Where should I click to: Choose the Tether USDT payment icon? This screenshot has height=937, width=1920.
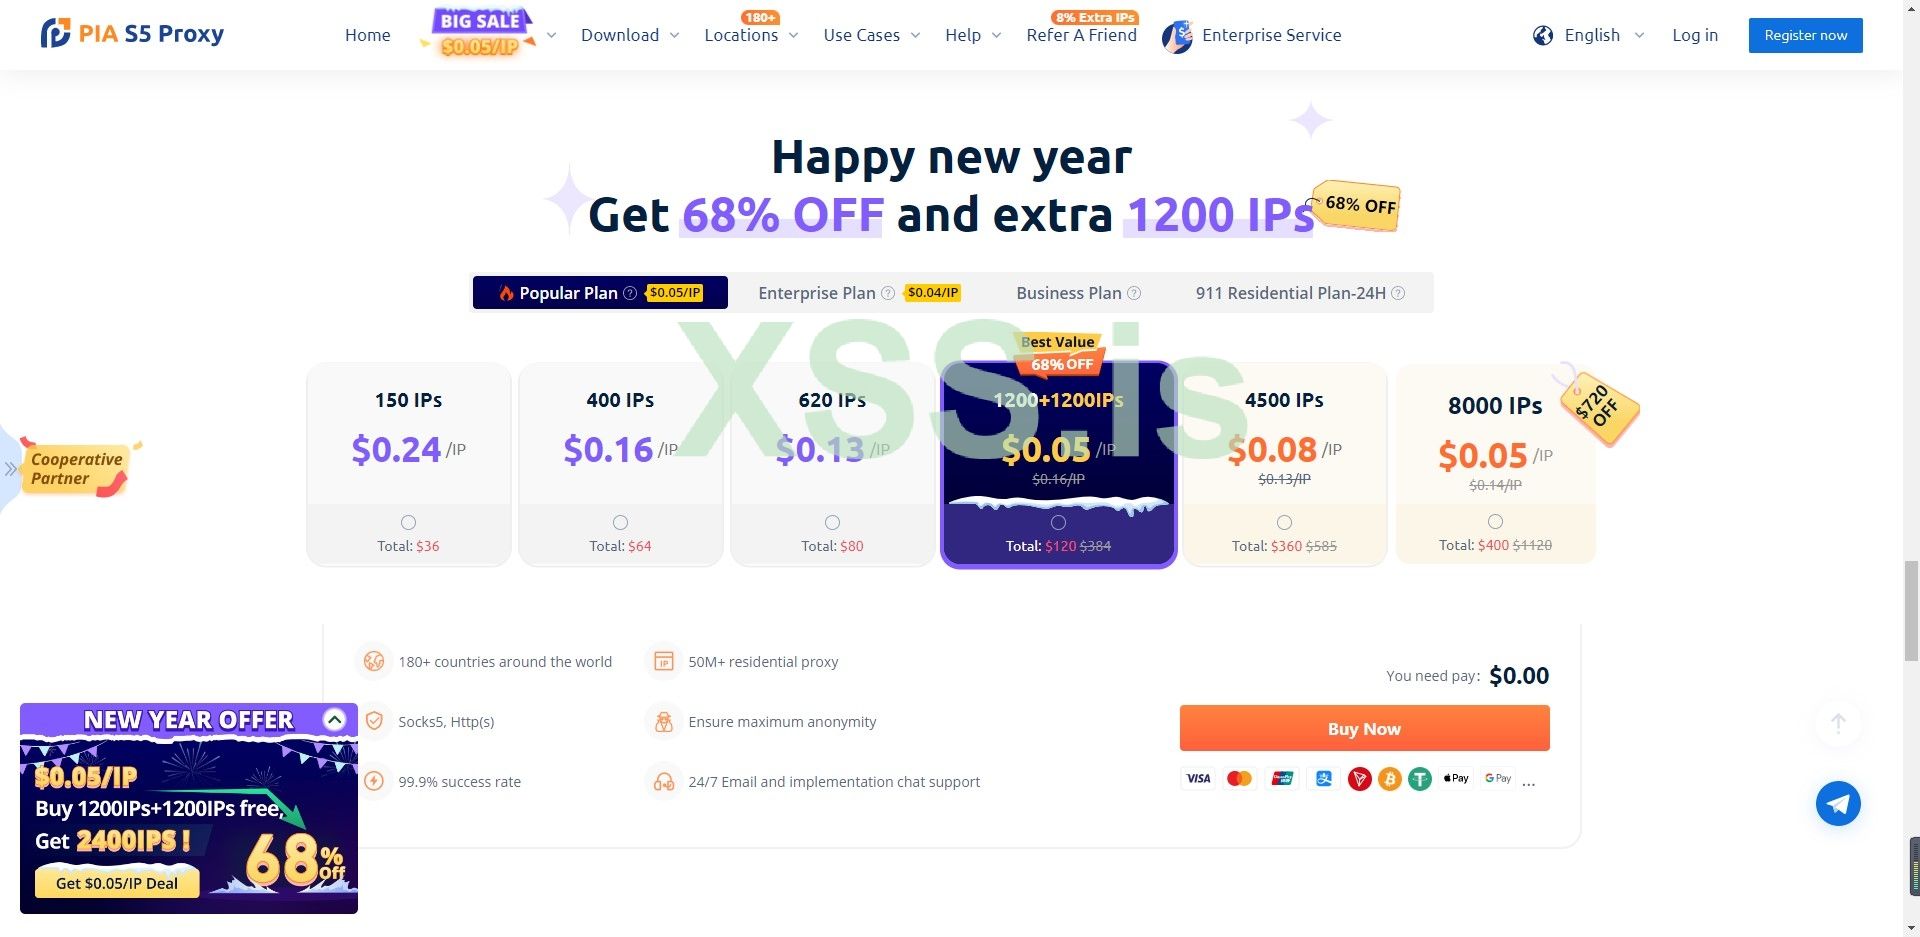1420,779
